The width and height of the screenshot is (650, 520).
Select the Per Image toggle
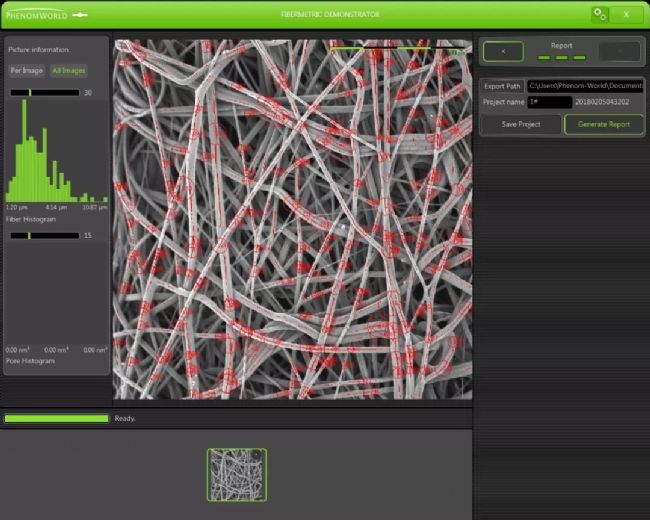click(27, 71)
